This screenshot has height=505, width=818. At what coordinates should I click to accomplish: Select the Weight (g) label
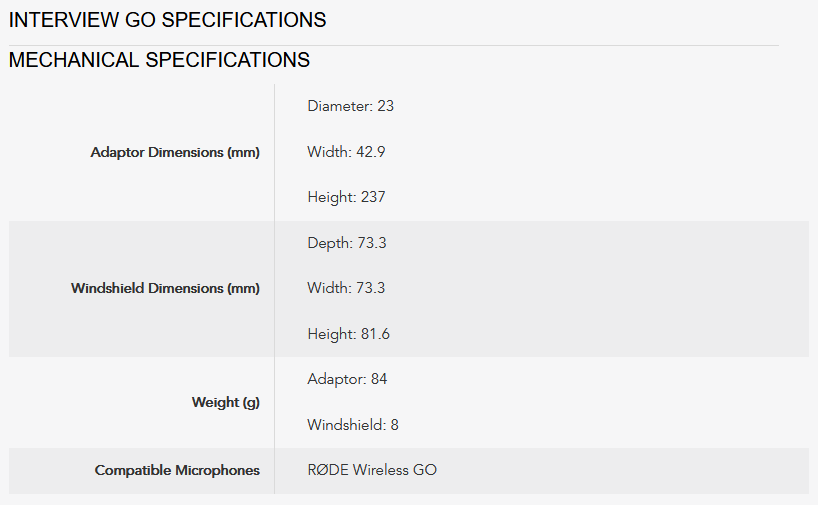click(225, 402)
